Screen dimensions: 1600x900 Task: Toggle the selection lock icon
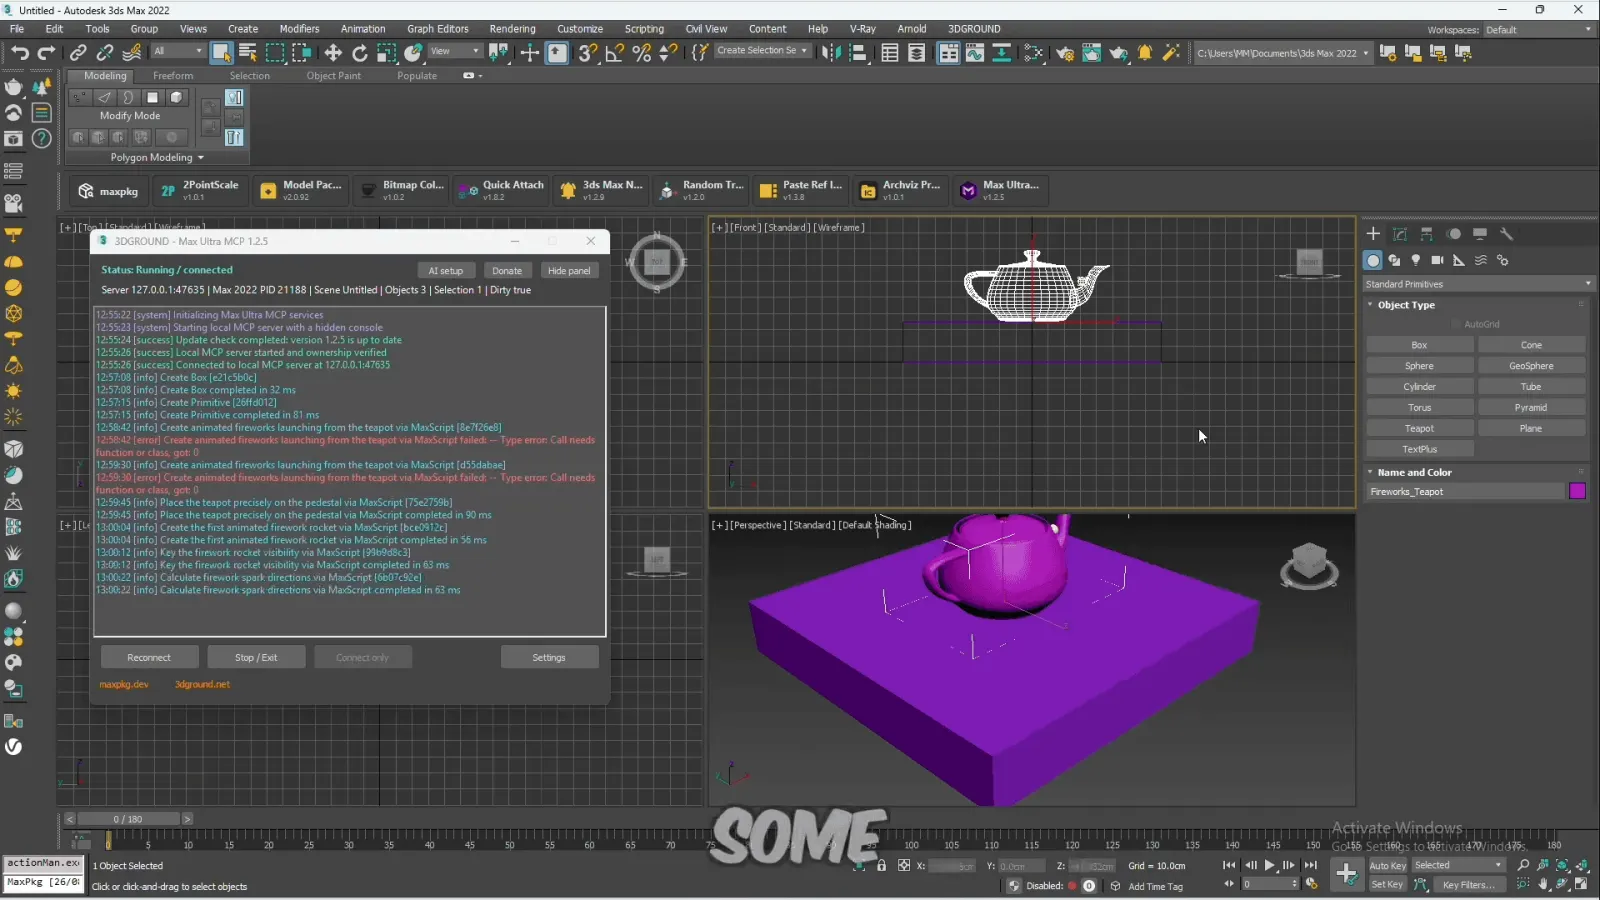point(881,866)
